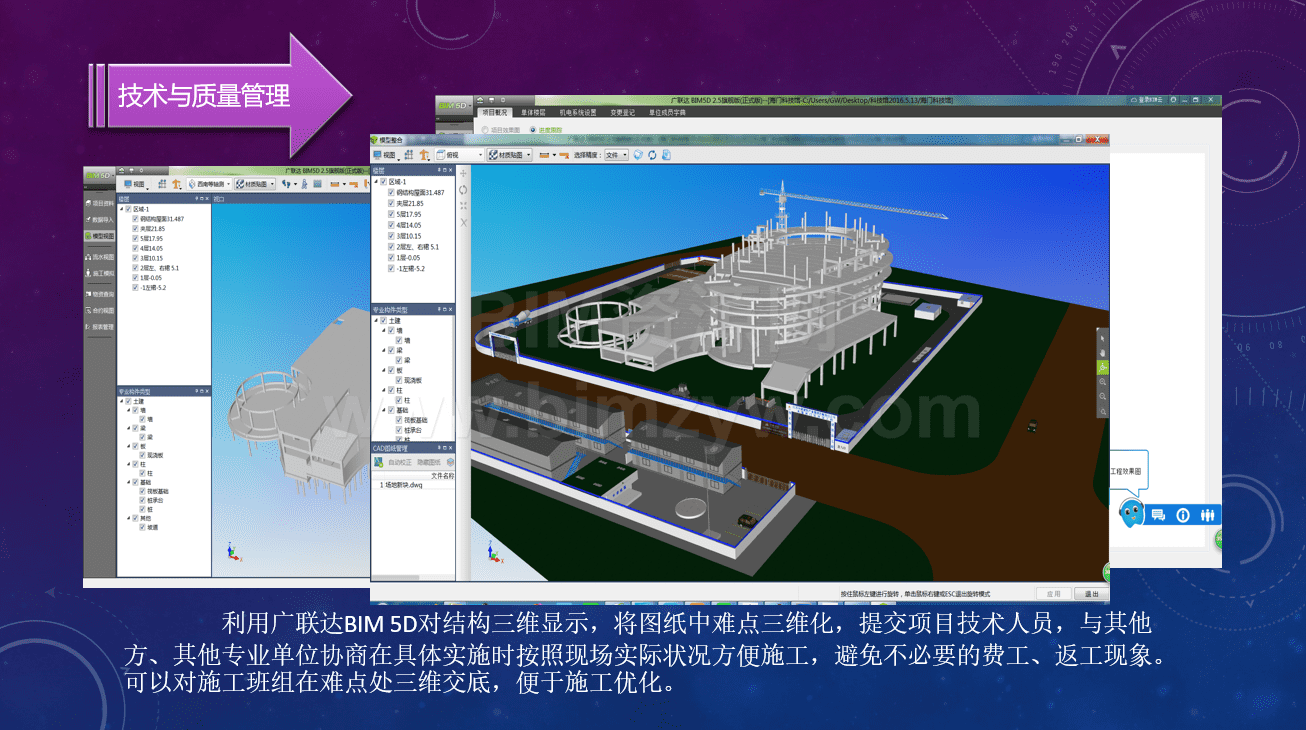Click the info circle icon in floating widget
Screen dimensions: 1306x730
pyautogui.click(x=1183, y=515)
